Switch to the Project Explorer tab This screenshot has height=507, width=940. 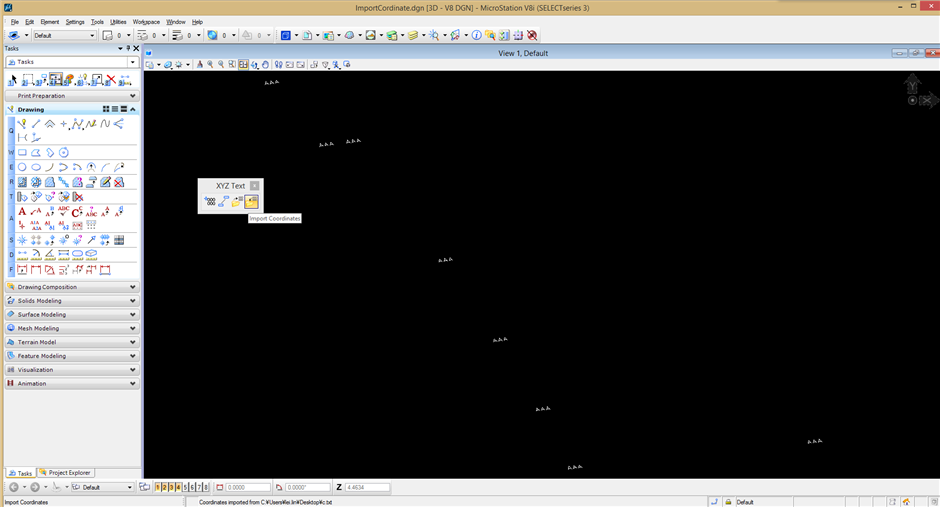click(x=70, y=473)
